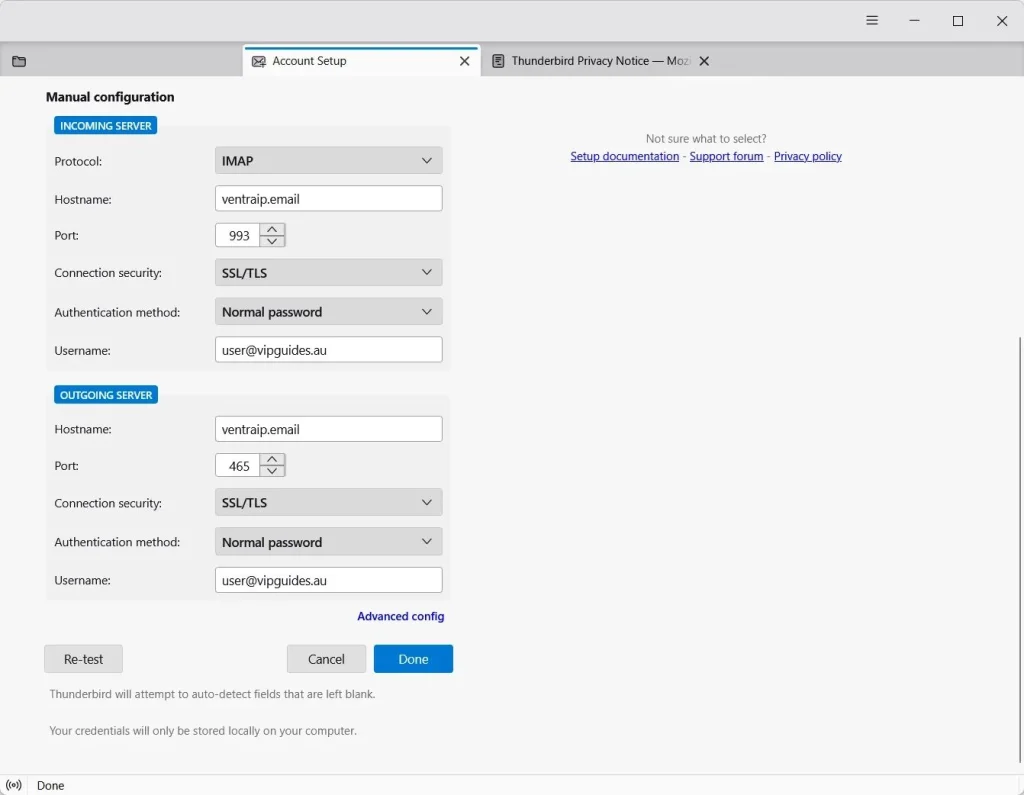Open Advanced config
The height and width of the screenshot is (795, 1024).
[400, 616]
